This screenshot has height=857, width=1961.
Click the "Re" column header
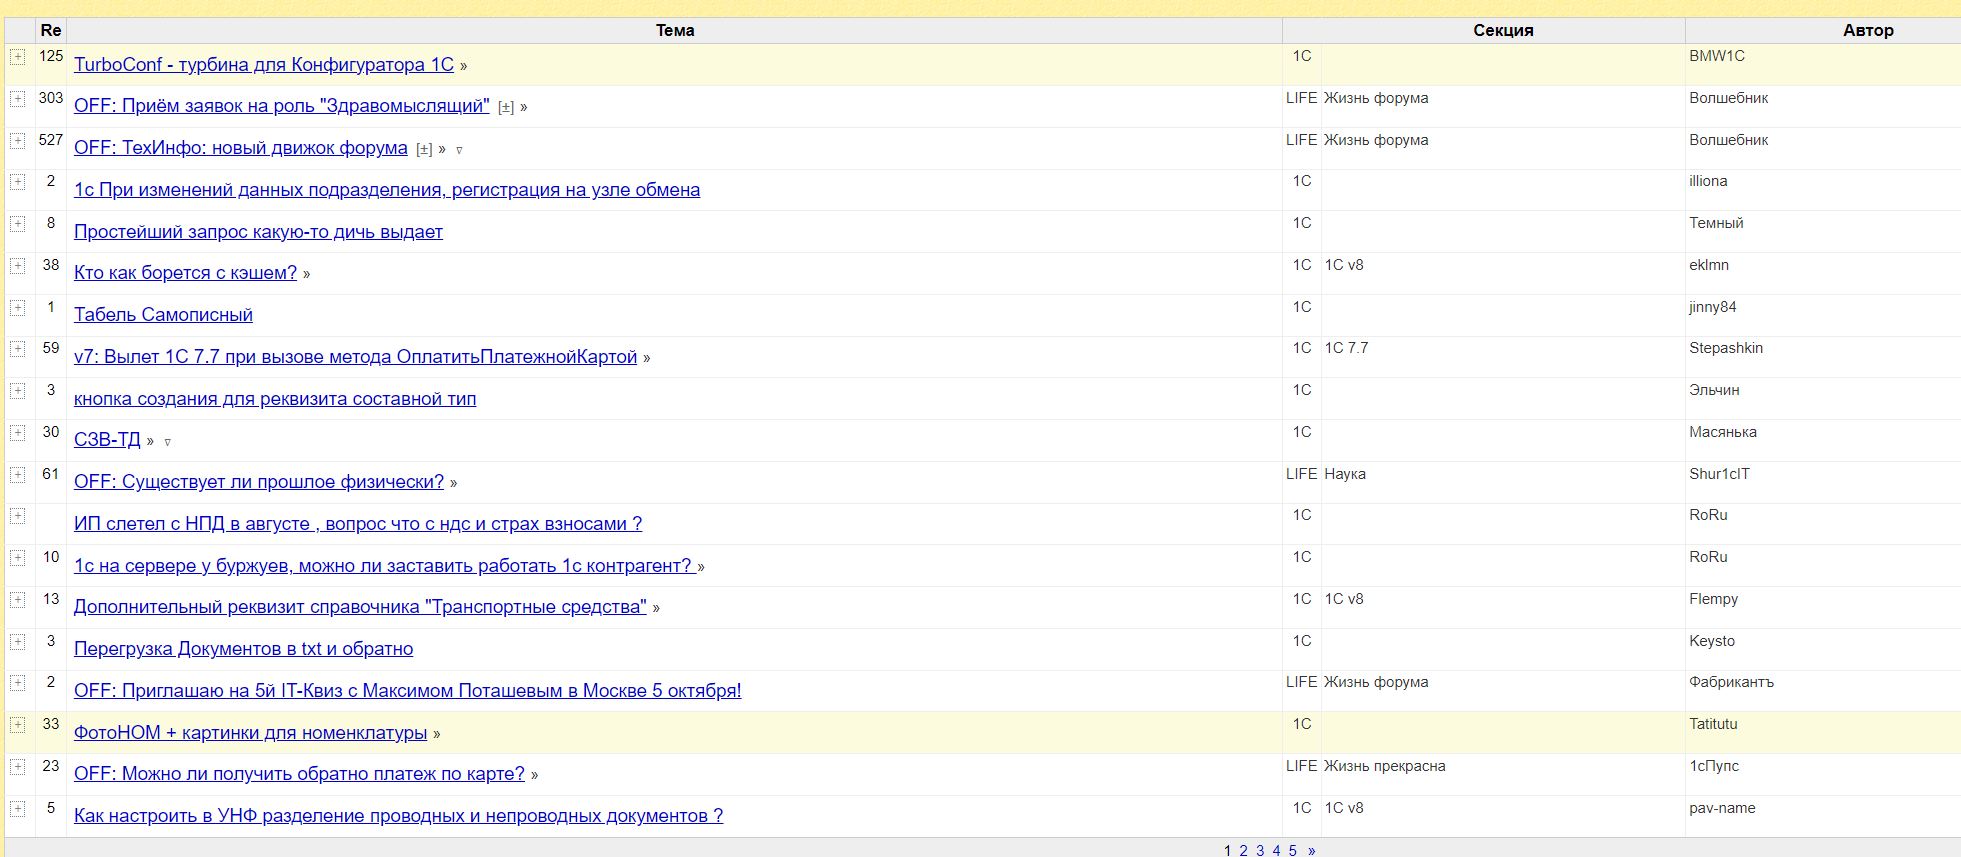pos(51,30)
